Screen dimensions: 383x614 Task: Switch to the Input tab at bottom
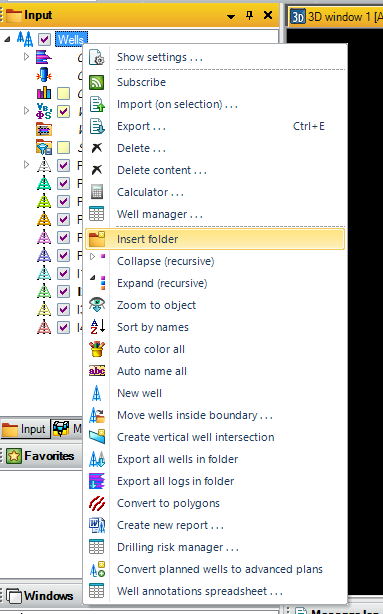24,429
